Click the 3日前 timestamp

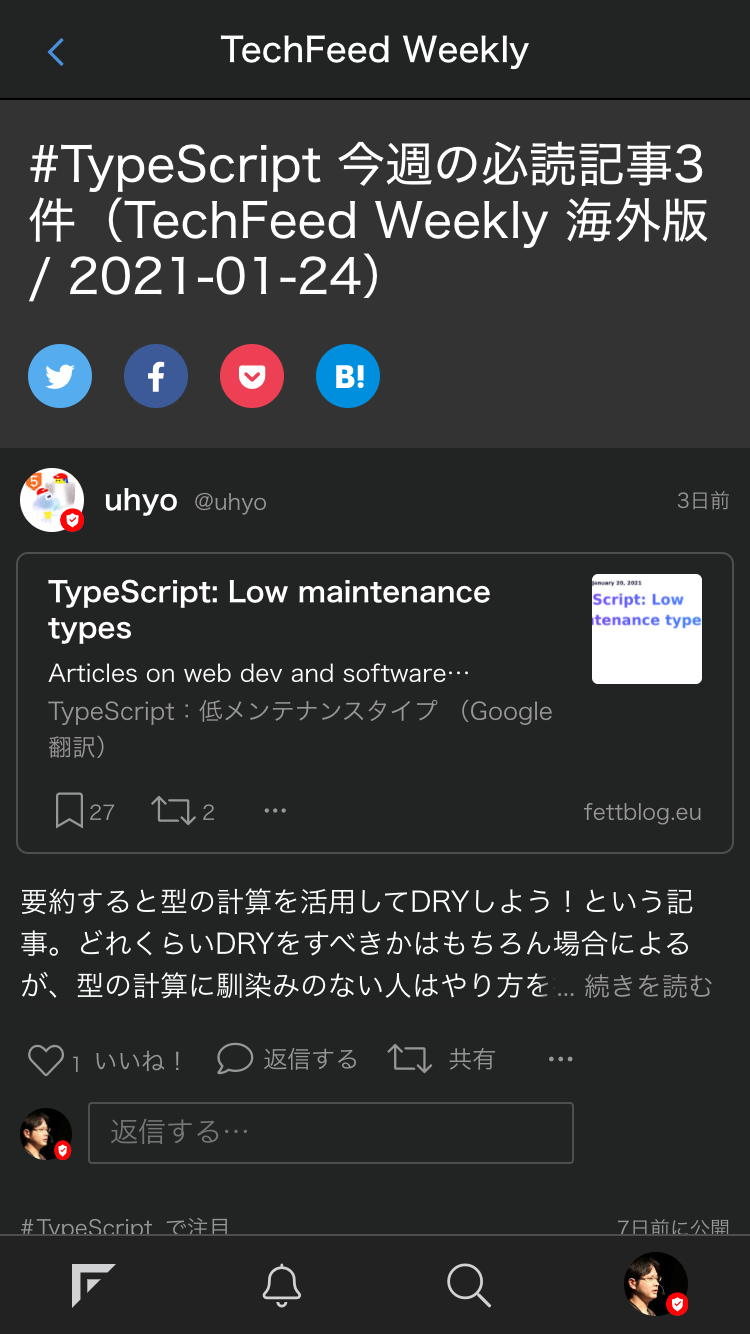click(703, 501)
